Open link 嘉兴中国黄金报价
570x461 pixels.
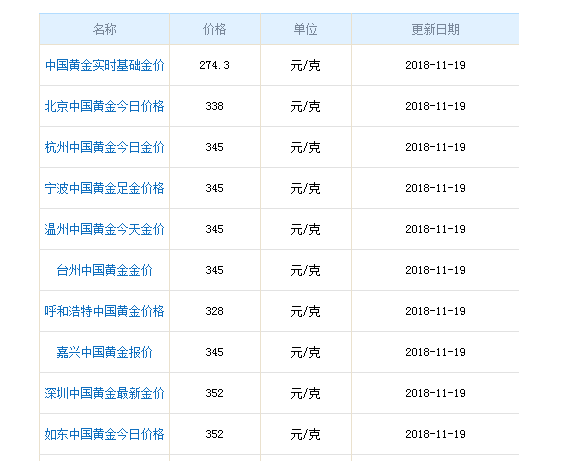tap(105, 352)
